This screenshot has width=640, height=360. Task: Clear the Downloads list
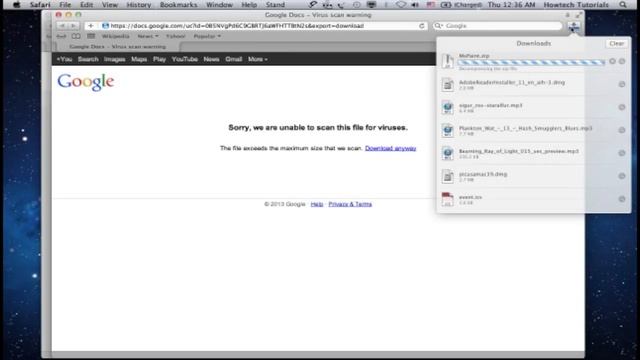pos(616,43)
